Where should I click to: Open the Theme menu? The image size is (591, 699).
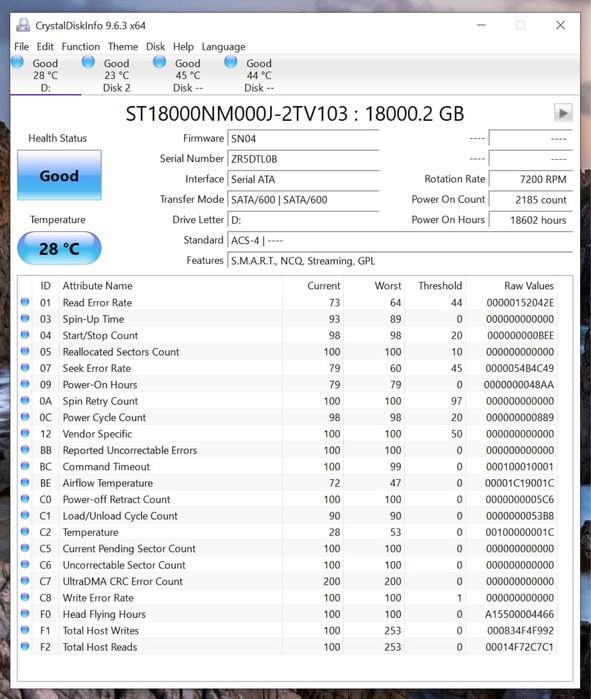(x=123, y=46)
